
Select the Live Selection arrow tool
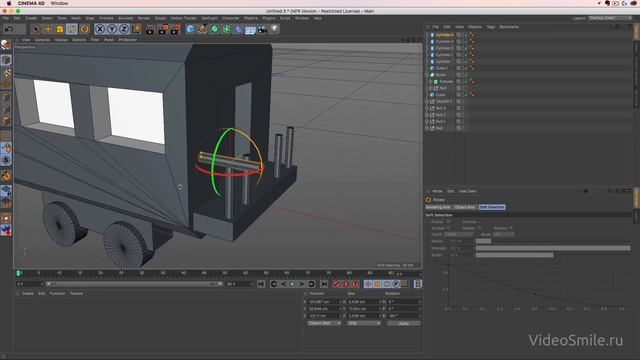tap(36, 29)
